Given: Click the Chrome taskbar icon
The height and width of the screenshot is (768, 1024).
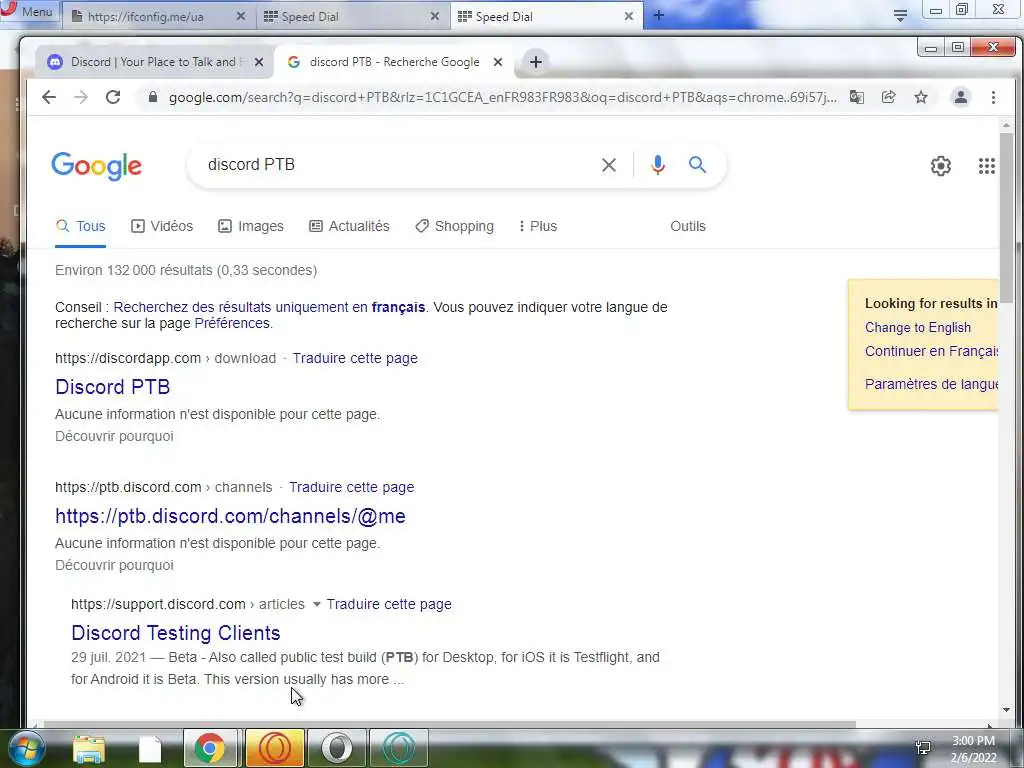Looking at the screenshot, I should point(210,748).
